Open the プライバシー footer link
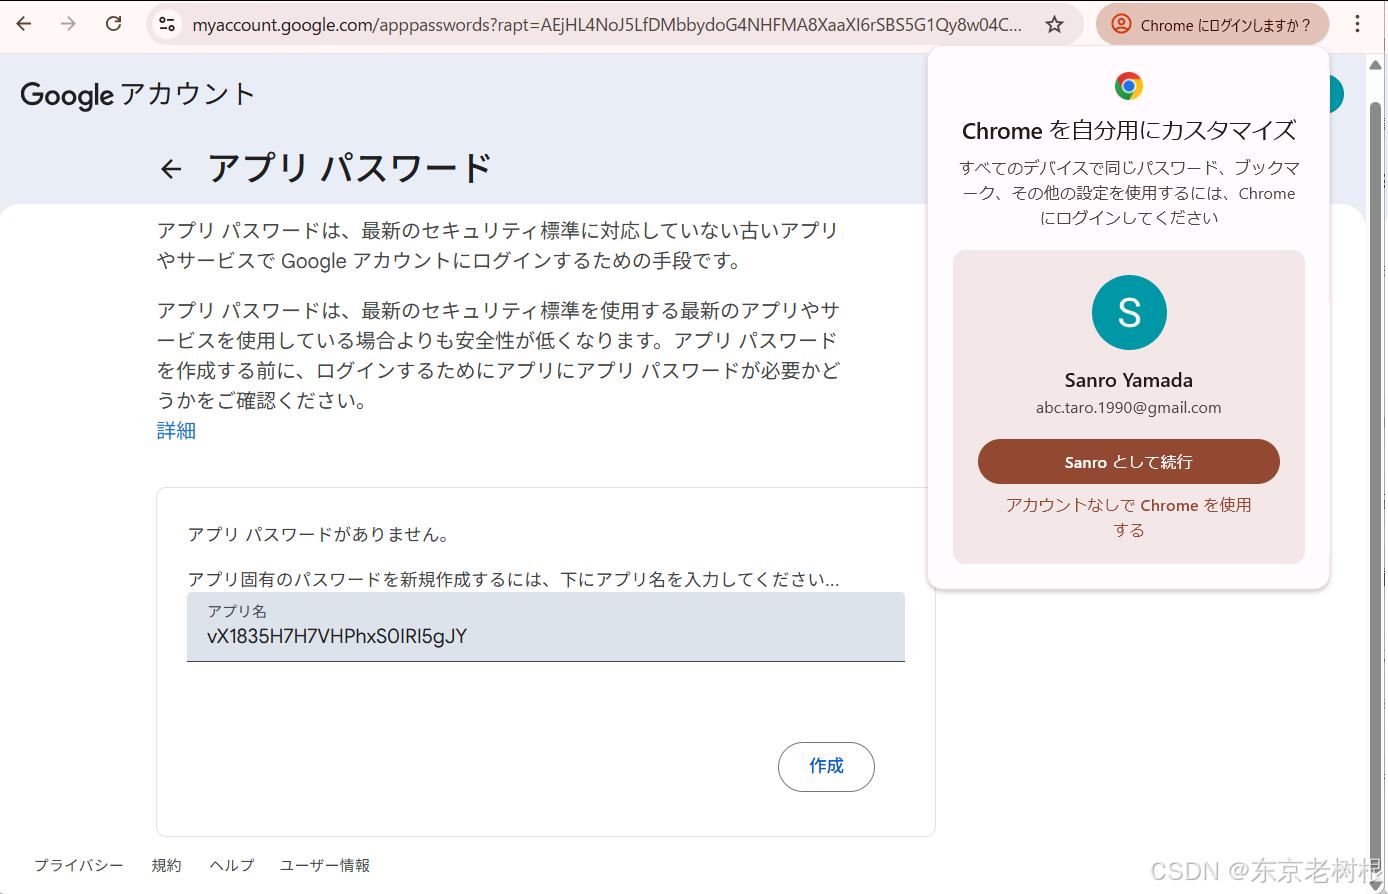 click(79, 865)
